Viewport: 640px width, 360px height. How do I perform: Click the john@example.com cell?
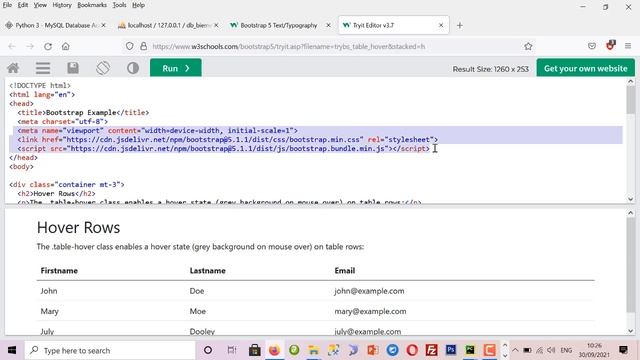369,291
